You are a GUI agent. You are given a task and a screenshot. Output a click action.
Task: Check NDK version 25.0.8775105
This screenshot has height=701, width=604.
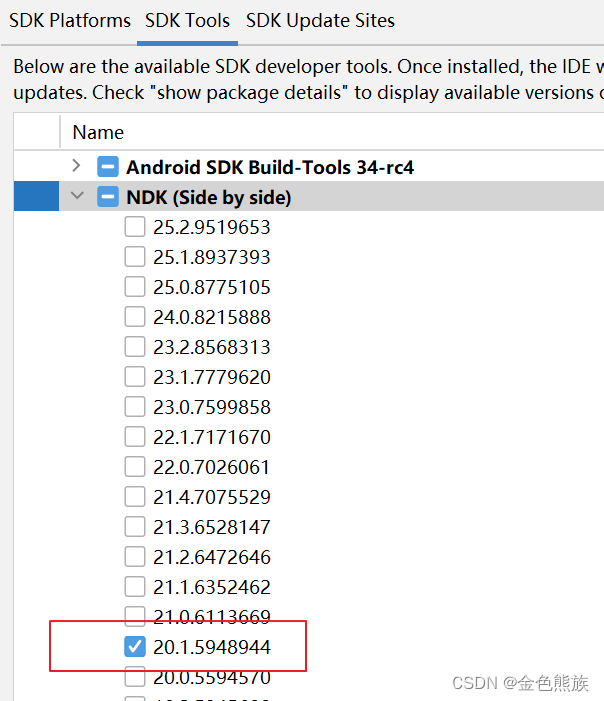coord(135,287)
